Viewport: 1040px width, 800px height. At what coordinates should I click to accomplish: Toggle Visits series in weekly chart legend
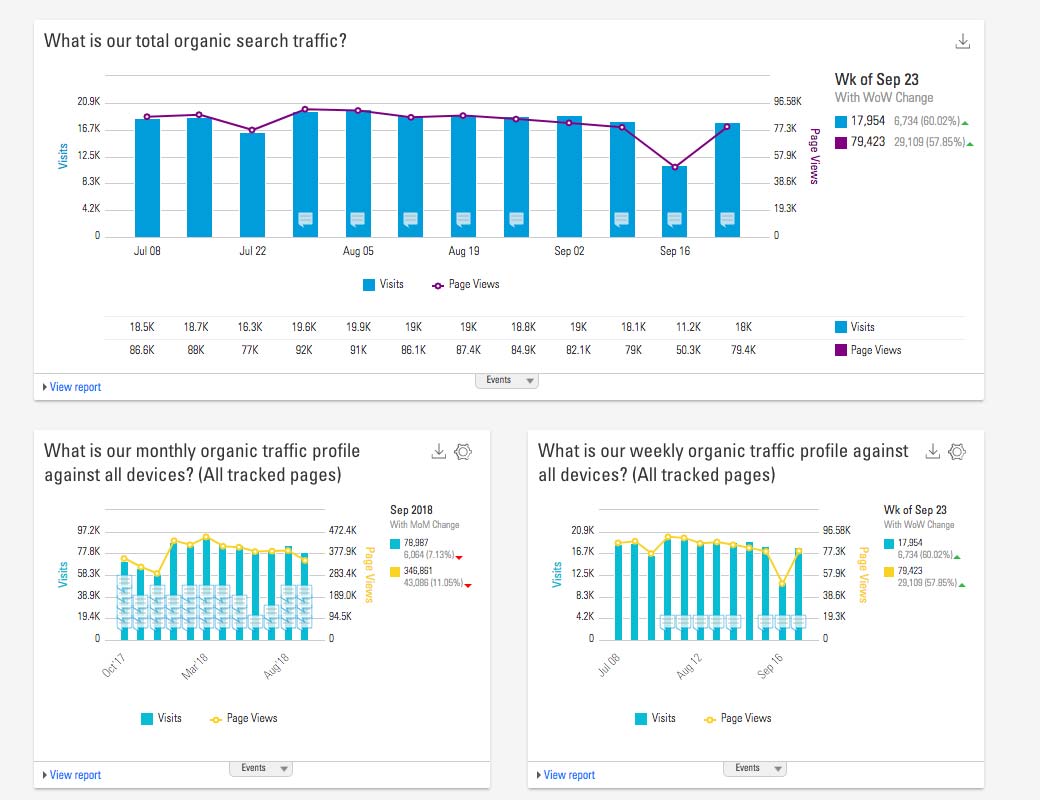click(x=655, y=718)
